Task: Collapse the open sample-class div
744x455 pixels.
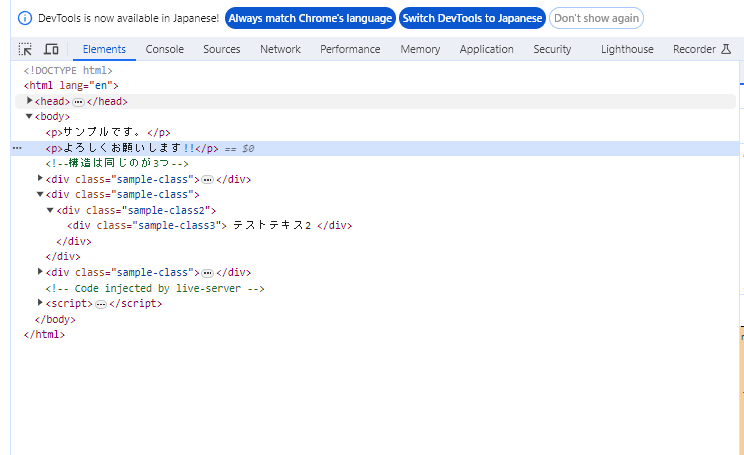Action: coord(40,194)
